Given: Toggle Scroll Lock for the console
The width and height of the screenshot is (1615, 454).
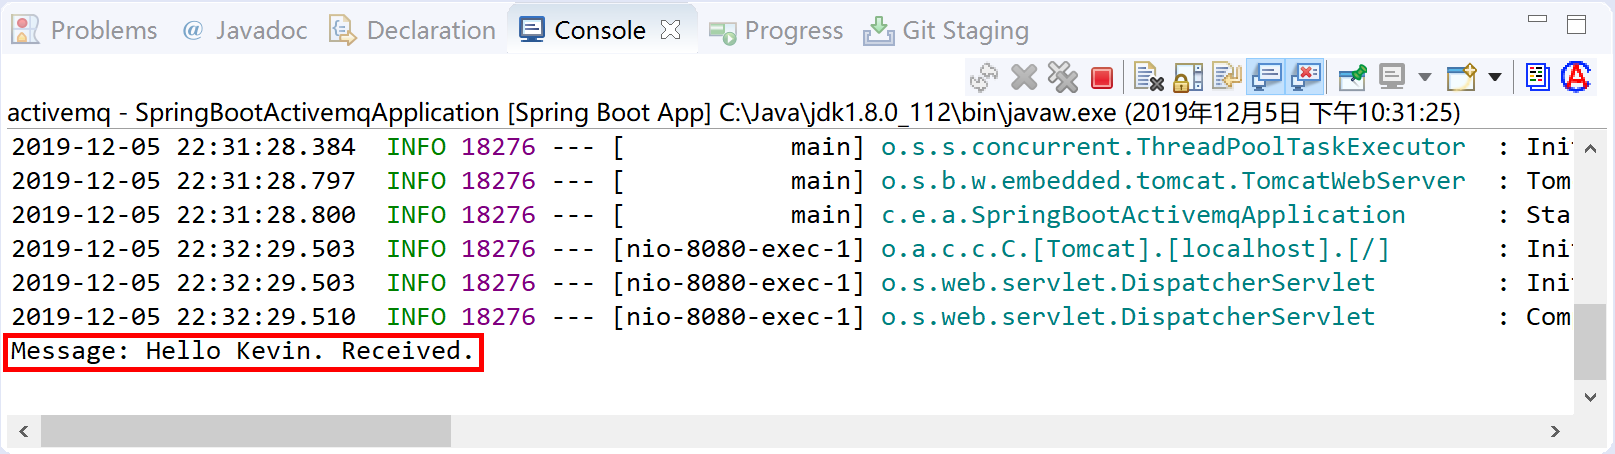Looking at the screenshot, I should pyautogui.click(x=1188, y=77).
